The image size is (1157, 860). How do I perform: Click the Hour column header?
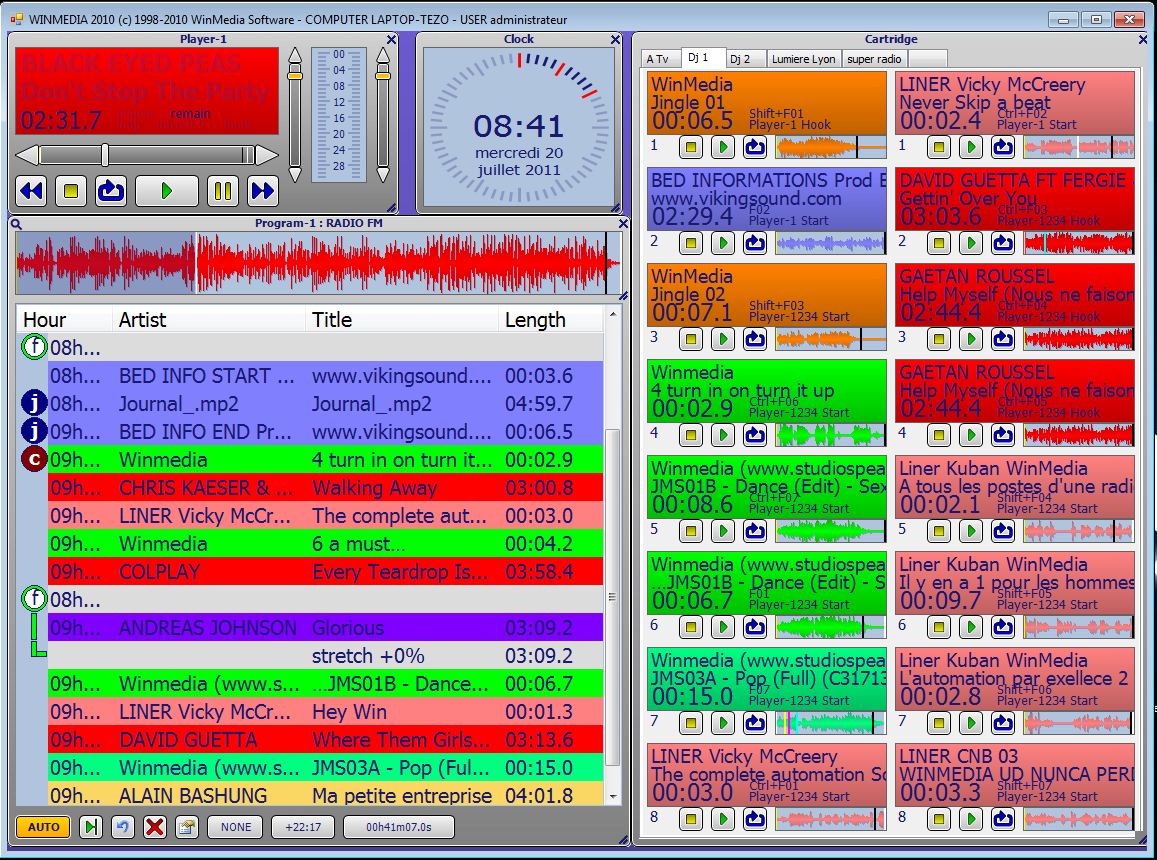click(64, 320)
